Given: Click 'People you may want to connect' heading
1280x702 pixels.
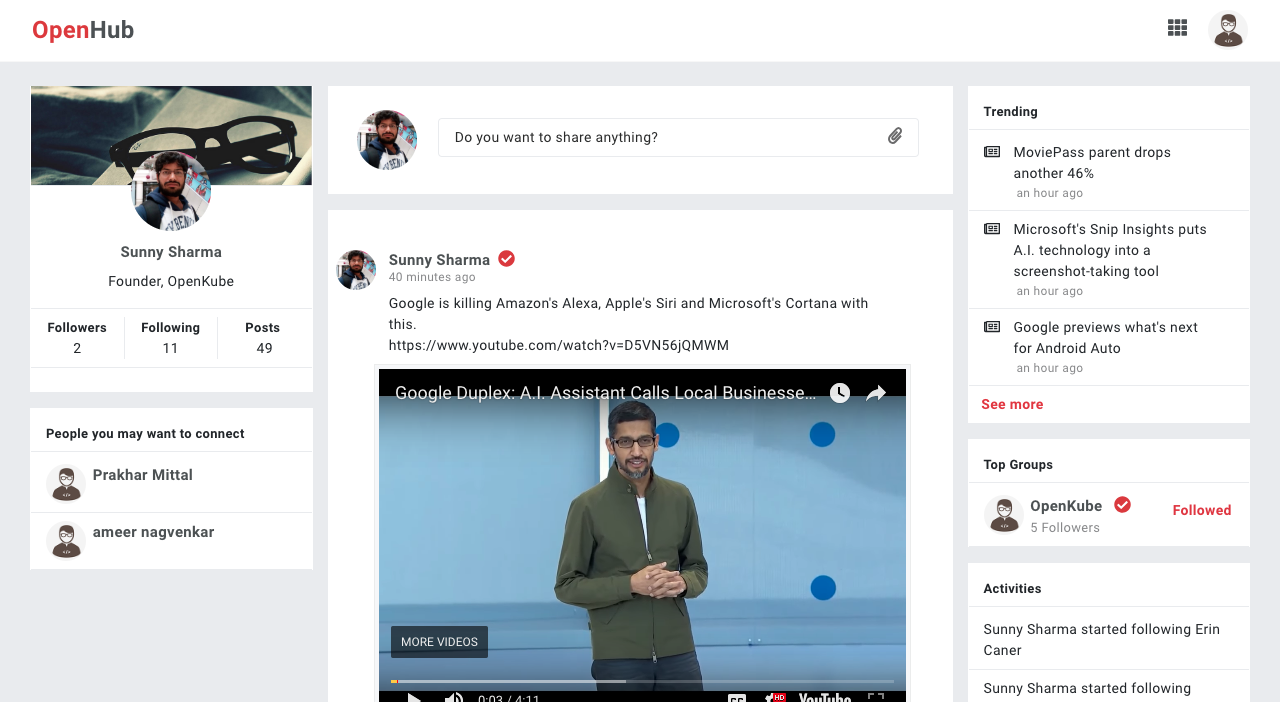Looking at the screenshot, I should [145, 433].
